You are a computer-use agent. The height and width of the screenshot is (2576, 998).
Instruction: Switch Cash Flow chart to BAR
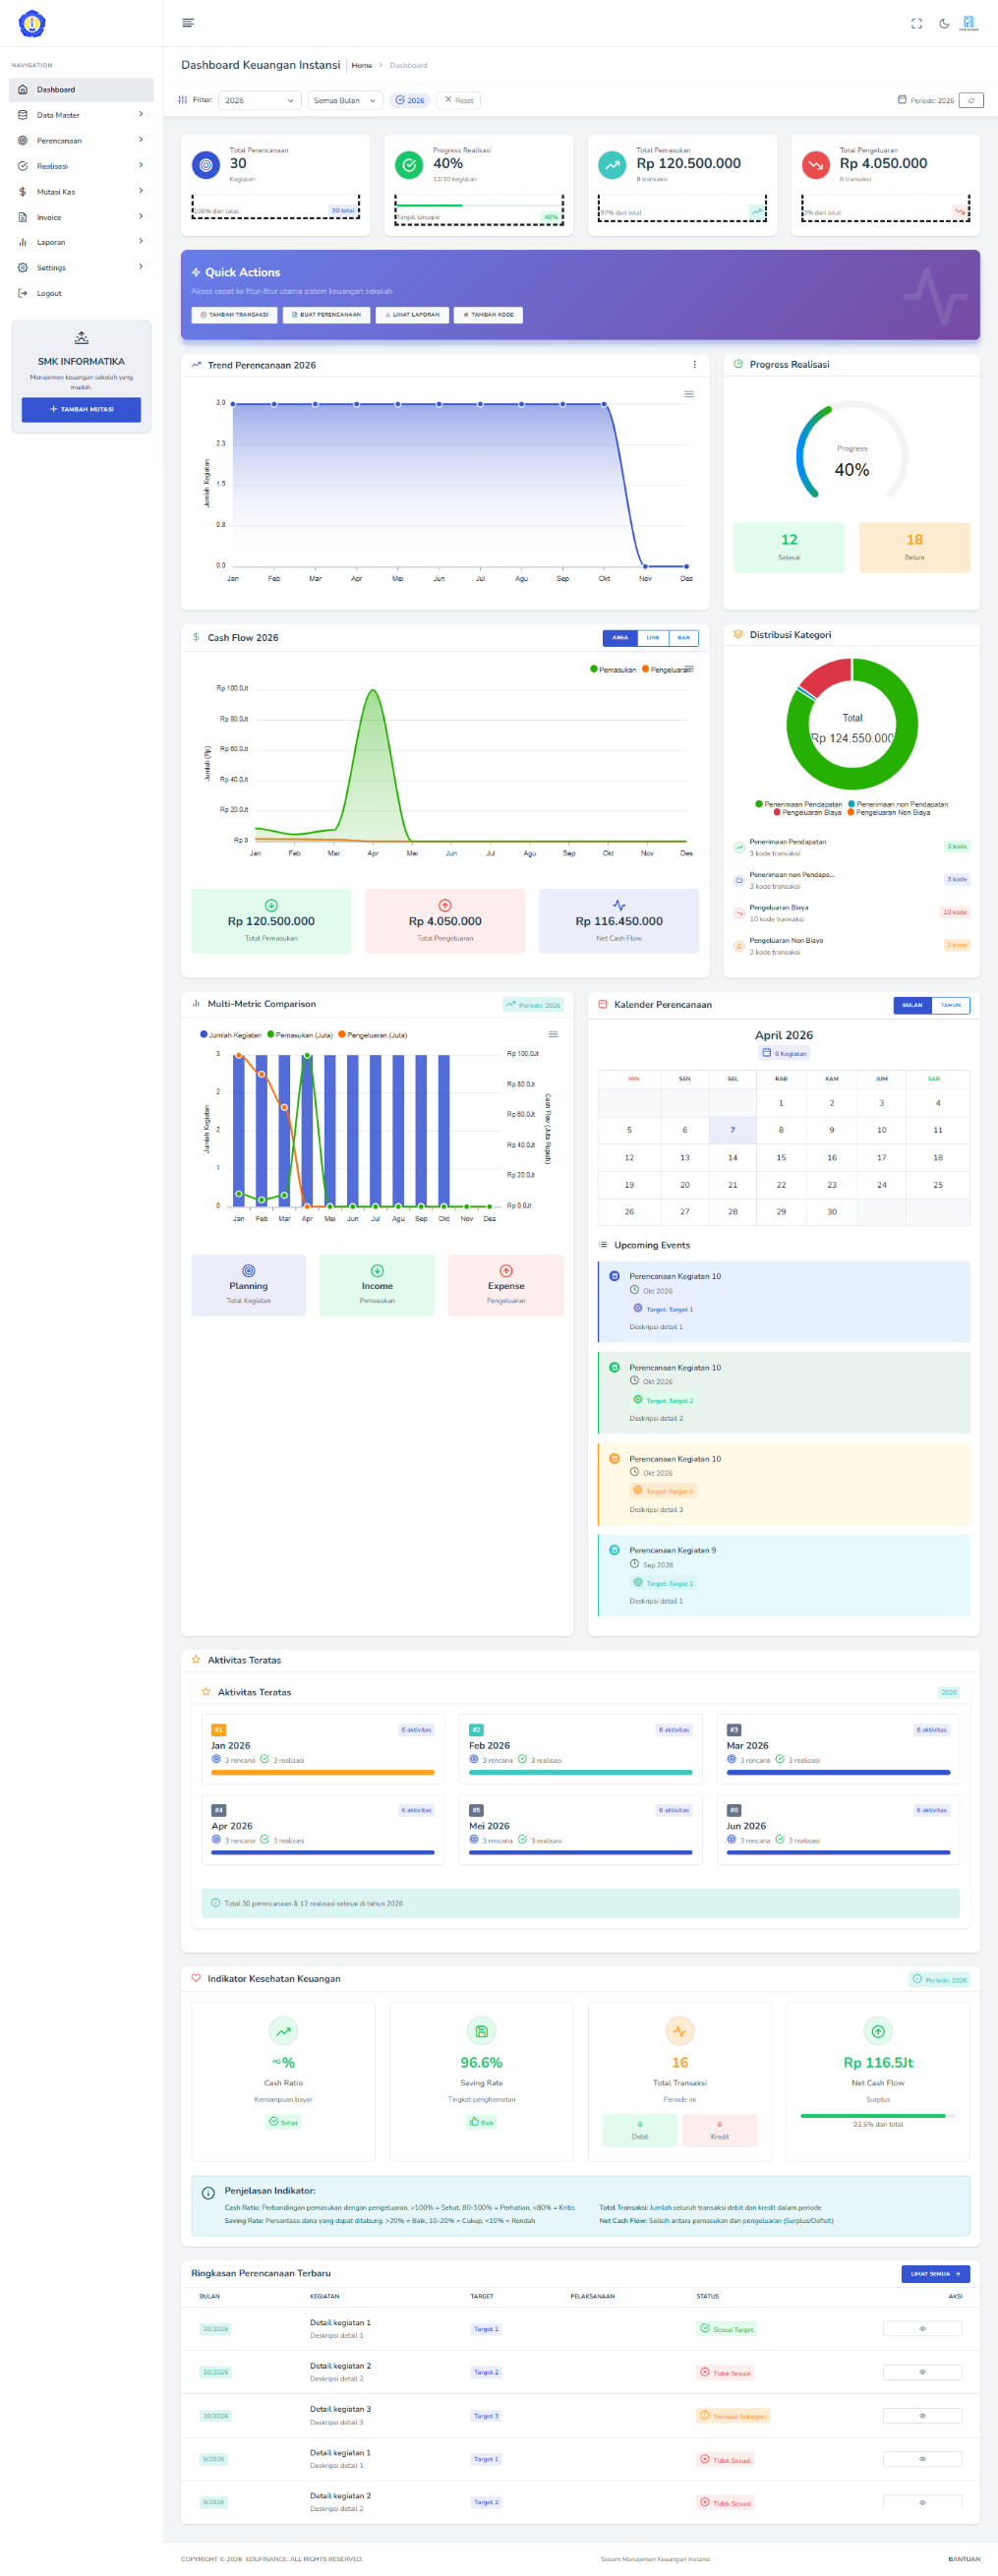click(683, 637)
